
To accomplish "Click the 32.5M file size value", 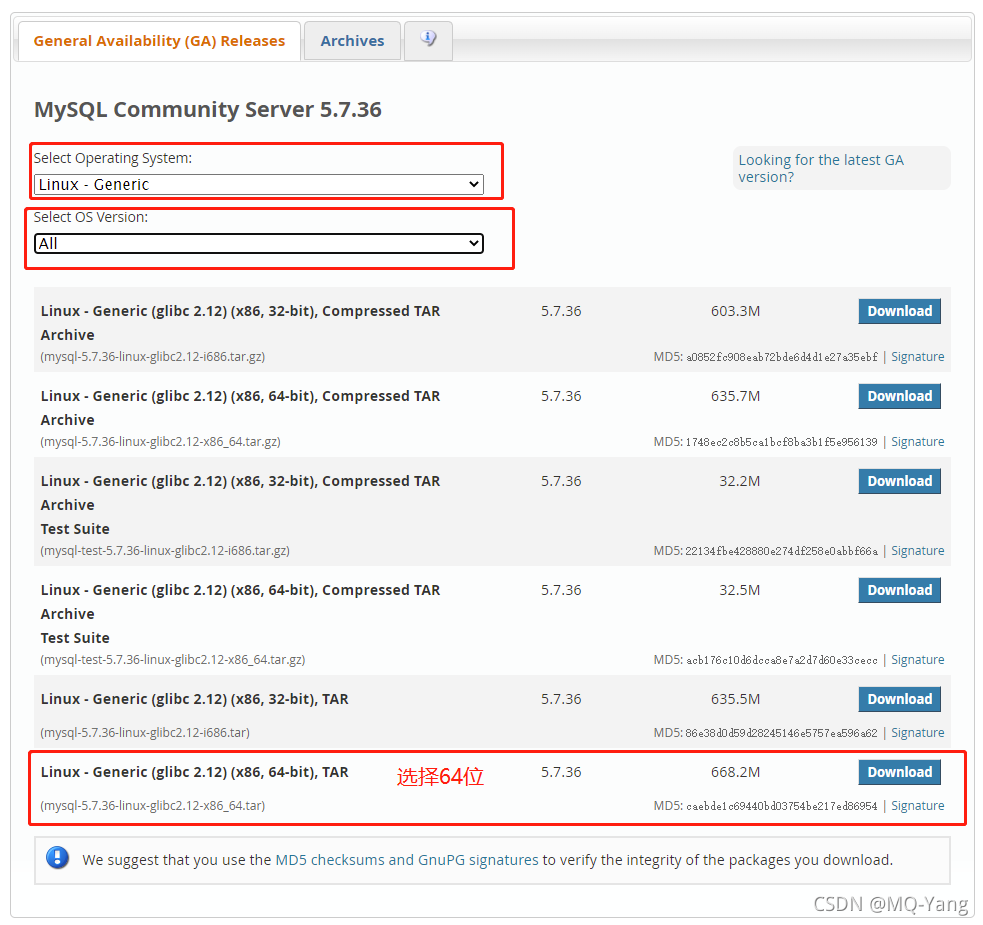I will point(740,590).
